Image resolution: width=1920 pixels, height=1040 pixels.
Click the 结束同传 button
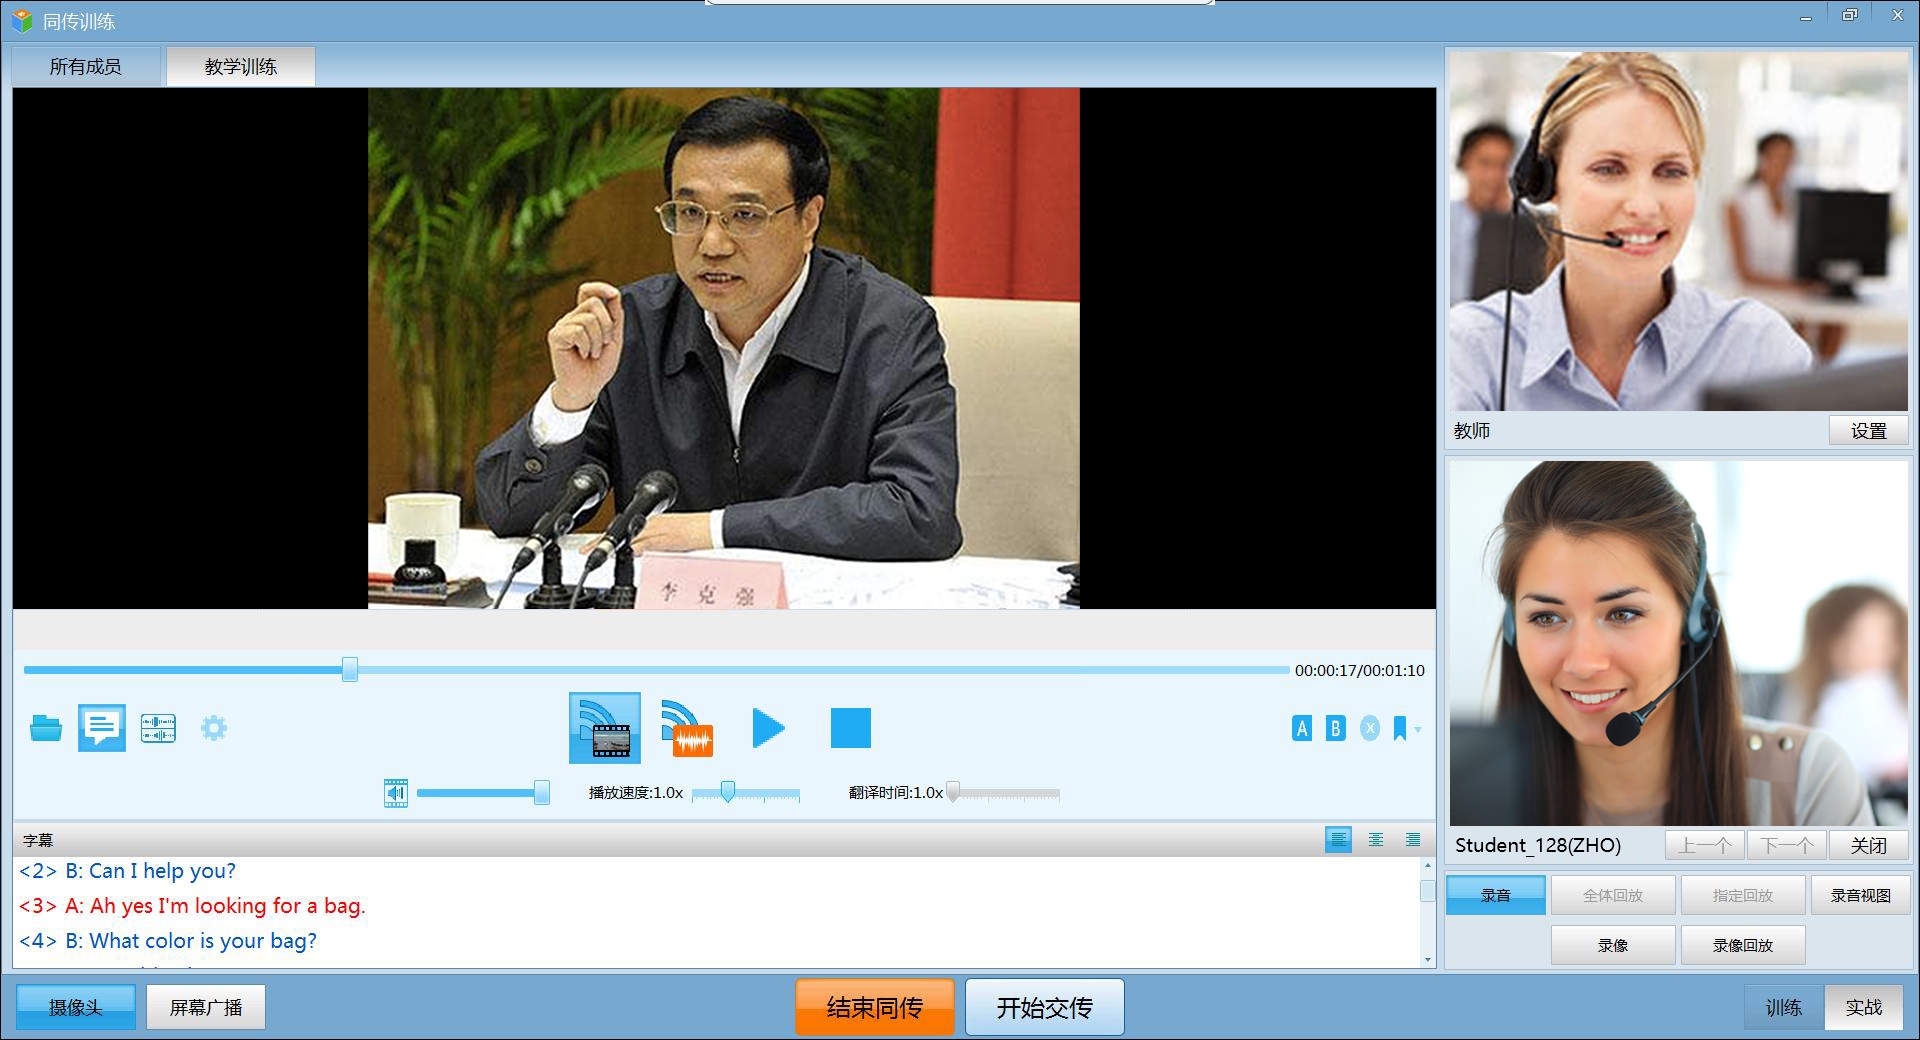click(x=875, y=1007)
